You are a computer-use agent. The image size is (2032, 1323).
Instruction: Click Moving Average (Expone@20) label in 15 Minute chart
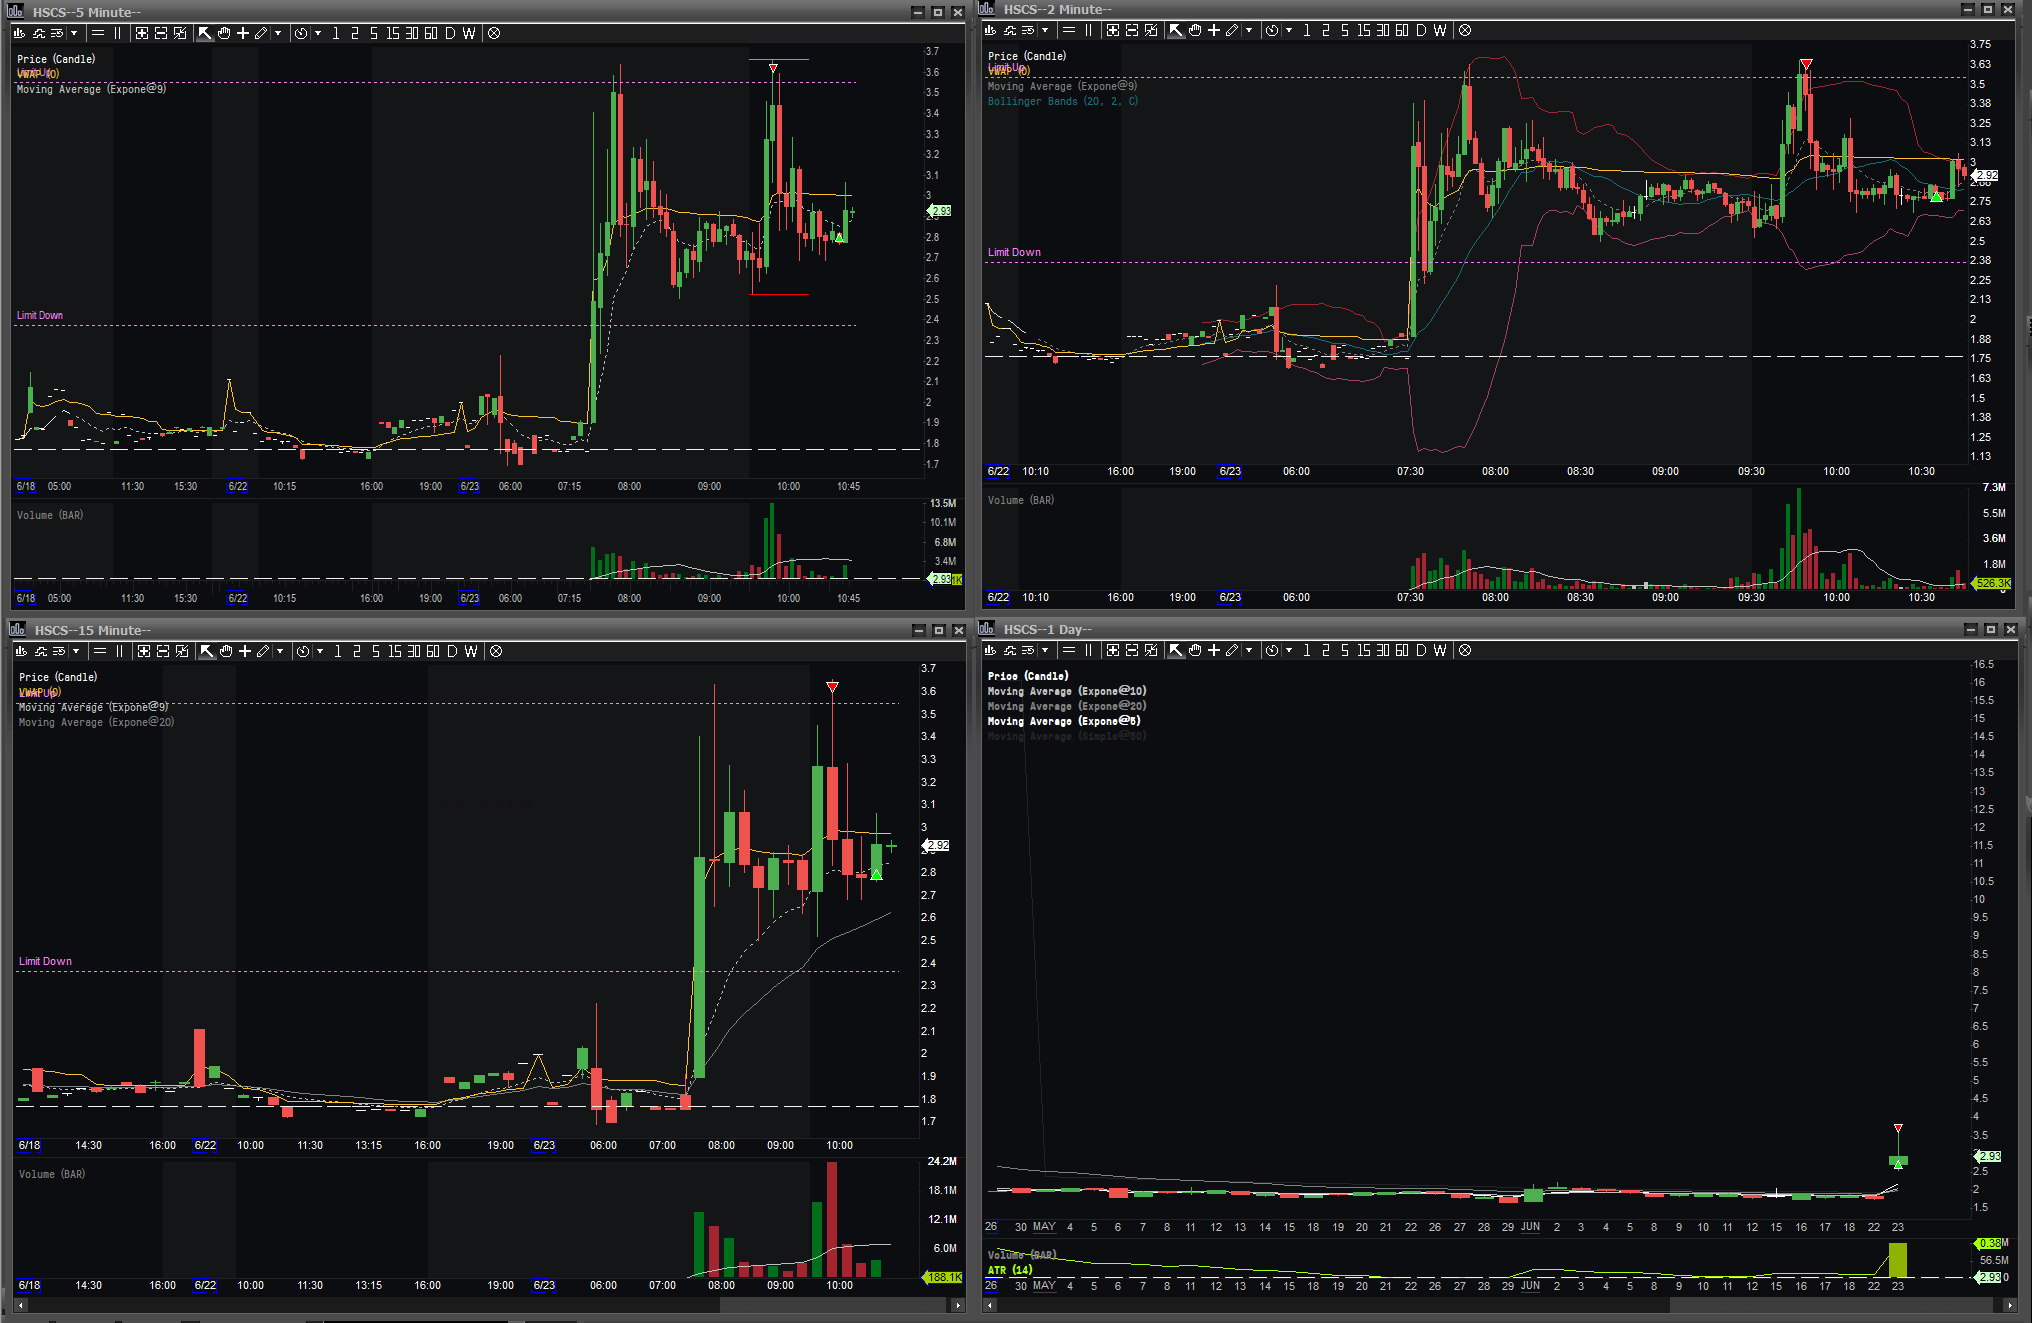(x=96, y=722)
